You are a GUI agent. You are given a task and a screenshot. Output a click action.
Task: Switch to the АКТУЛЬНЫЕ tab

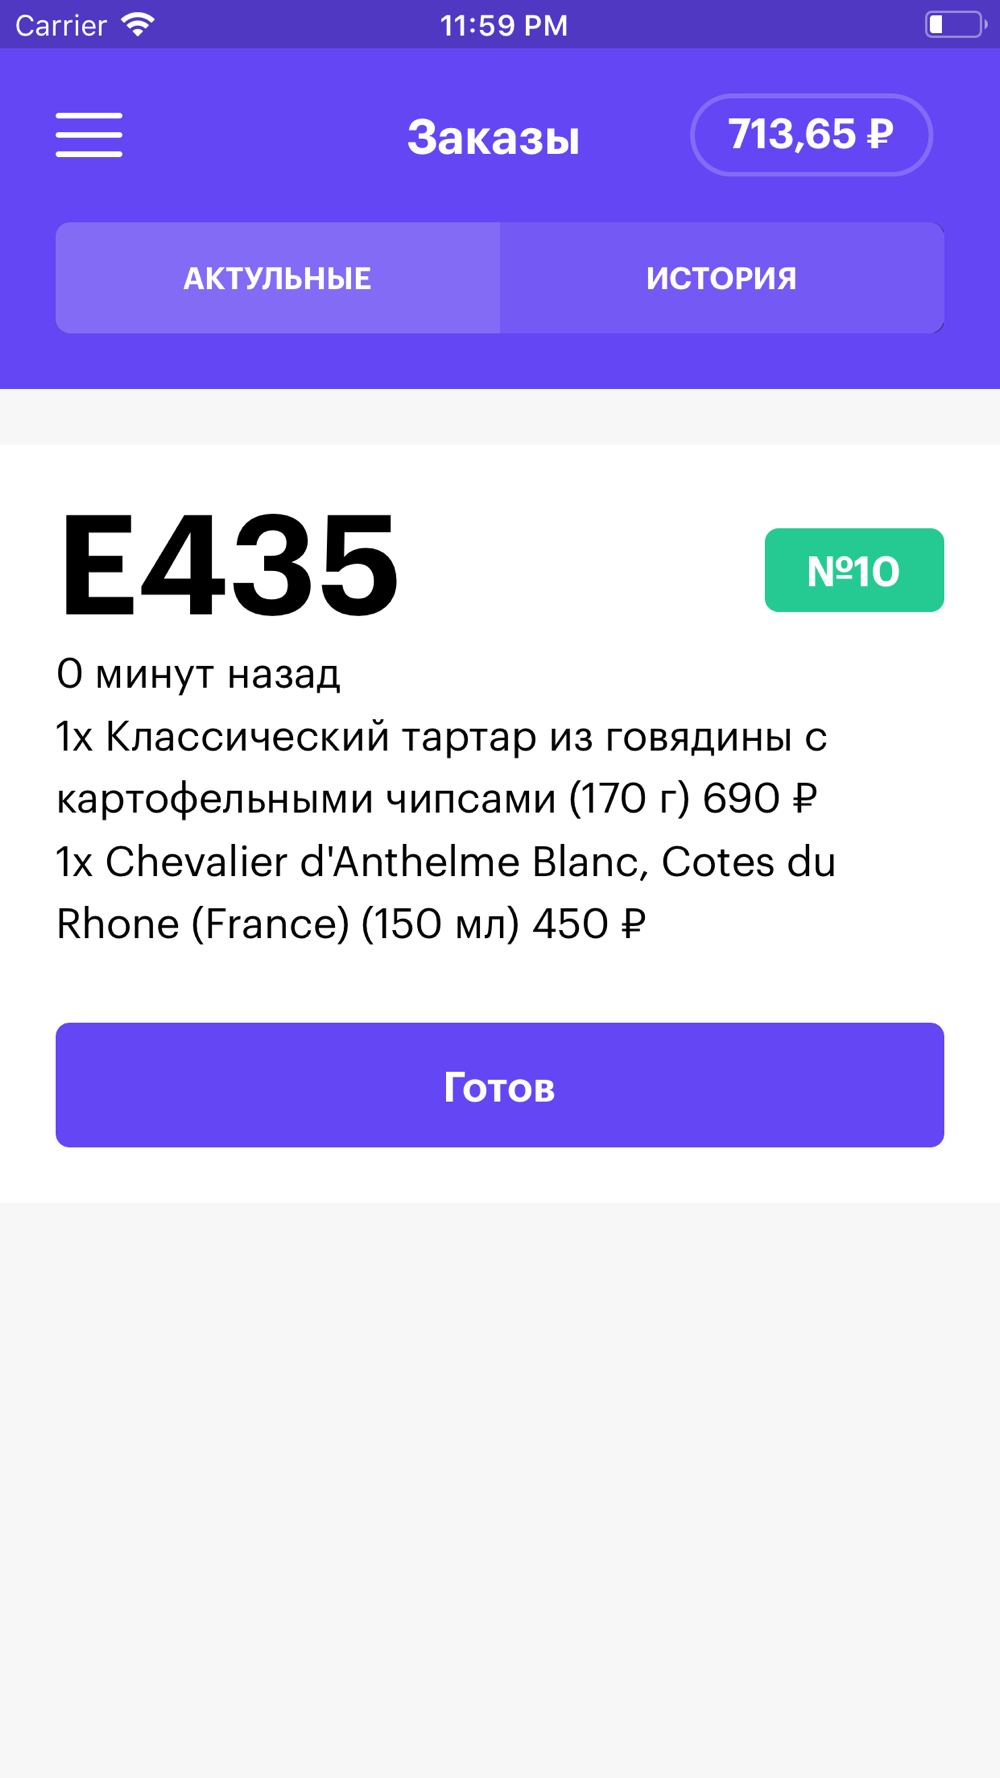(278, 278)
